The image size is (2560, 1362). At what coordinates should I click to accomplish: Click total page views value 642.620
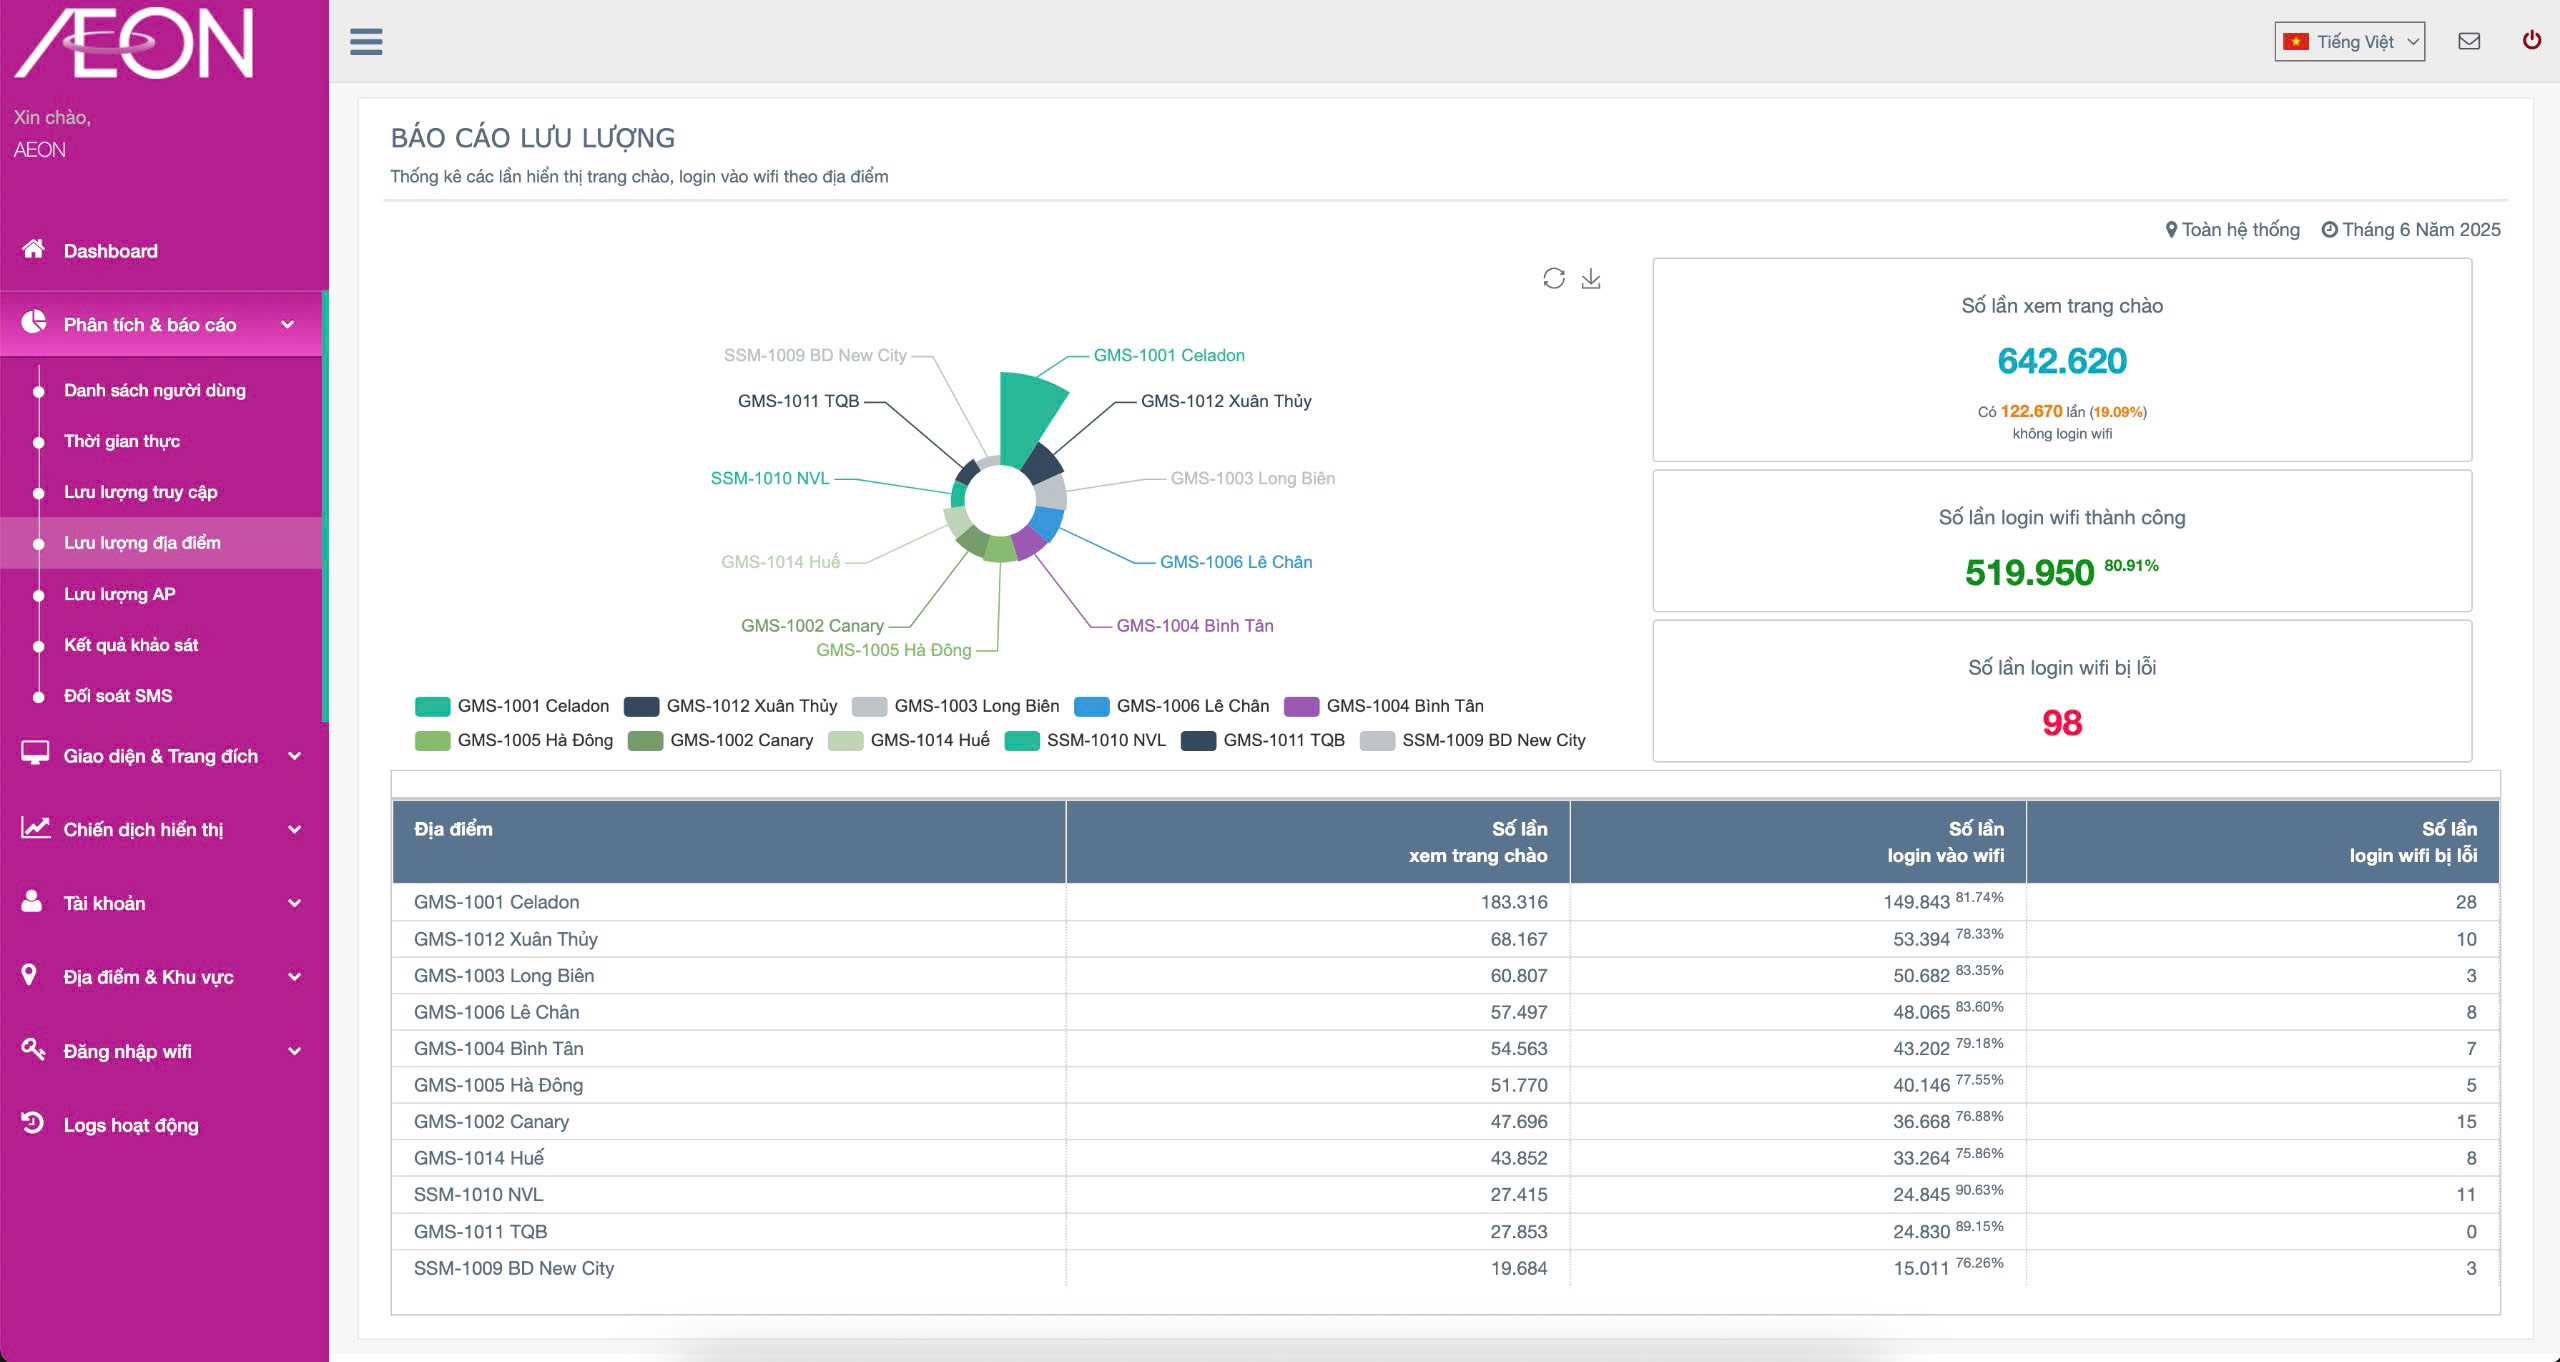click(x=2062, y=361)
